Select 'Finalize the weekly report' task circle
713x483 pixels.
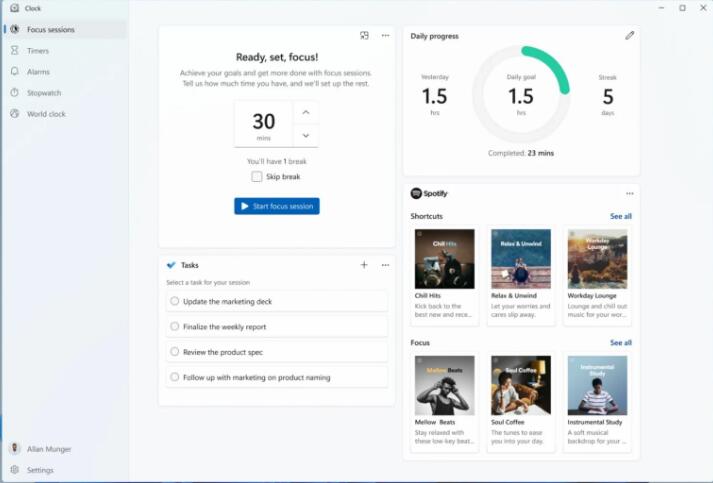(x=175, y=327)
